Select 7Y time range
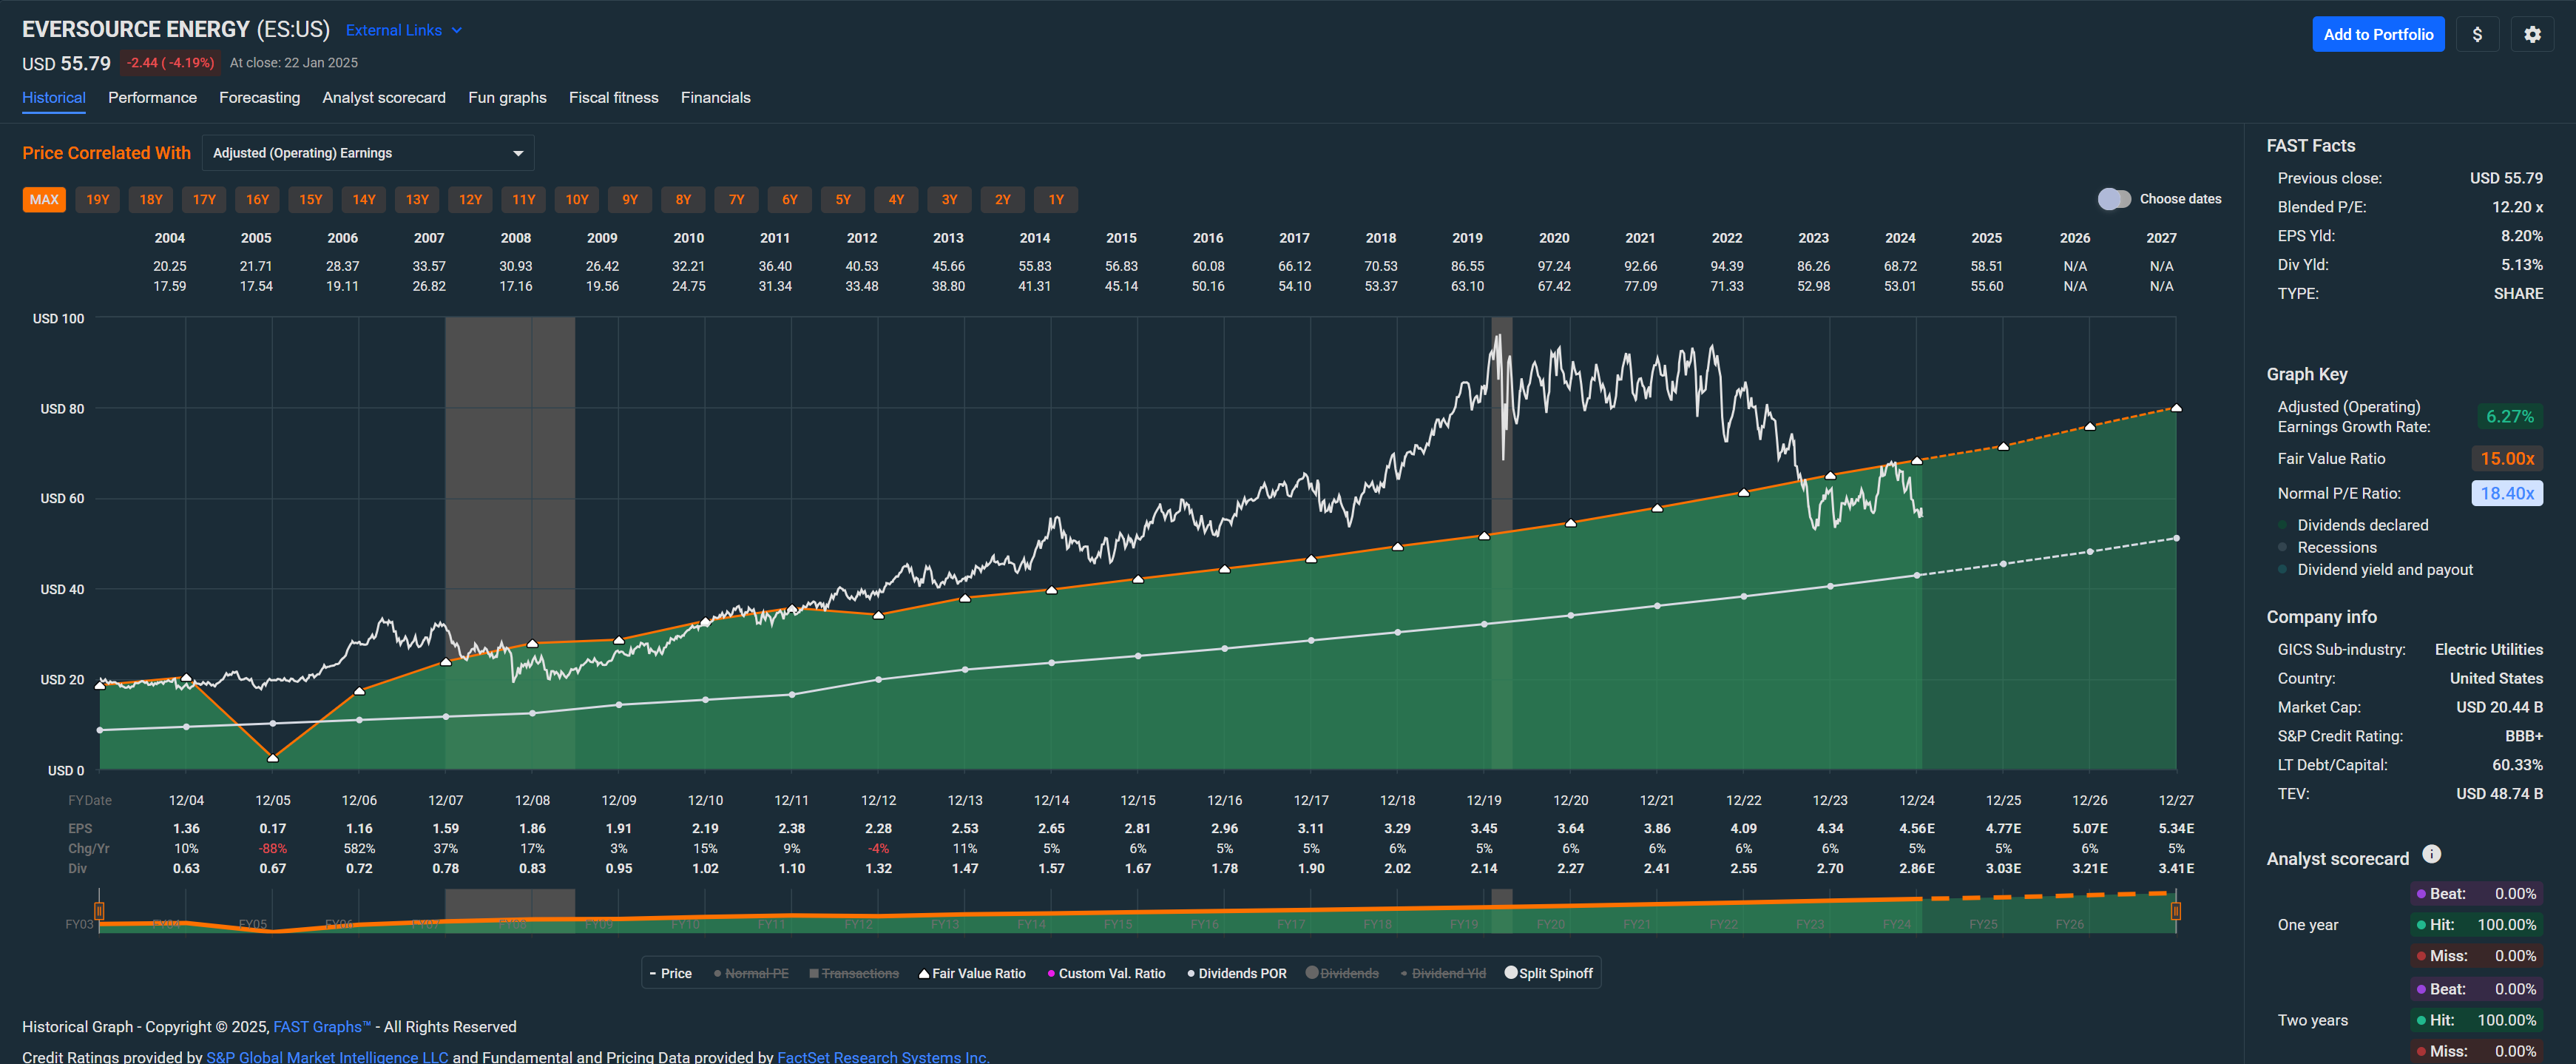2576x1064 pixels. [736, 199]
